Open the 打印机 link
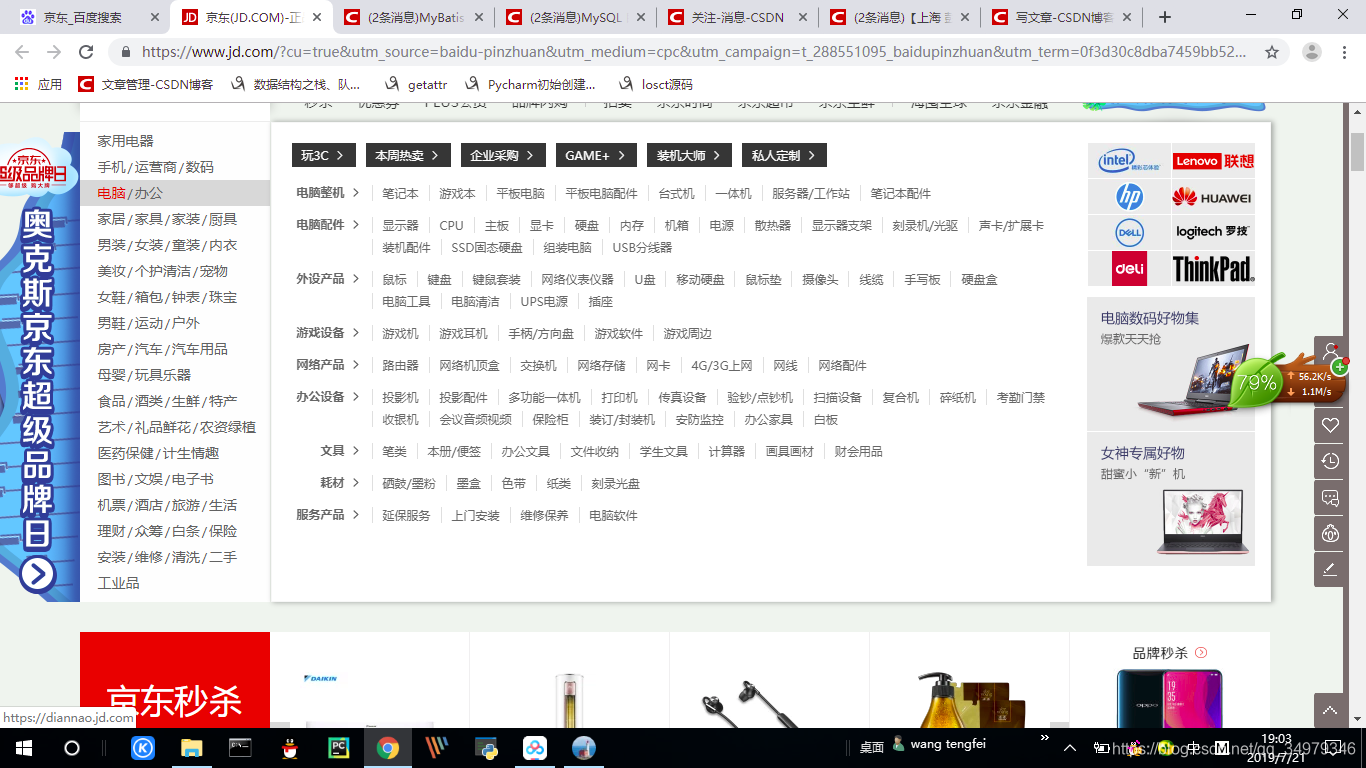 [619, 397]
